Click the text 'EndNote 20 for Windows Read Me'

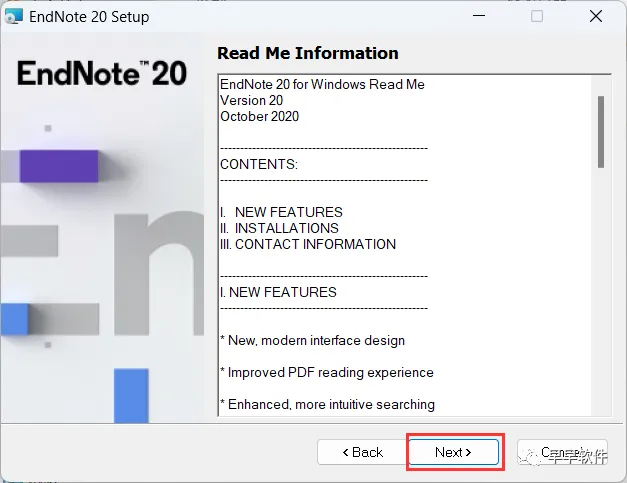(322, 84)
